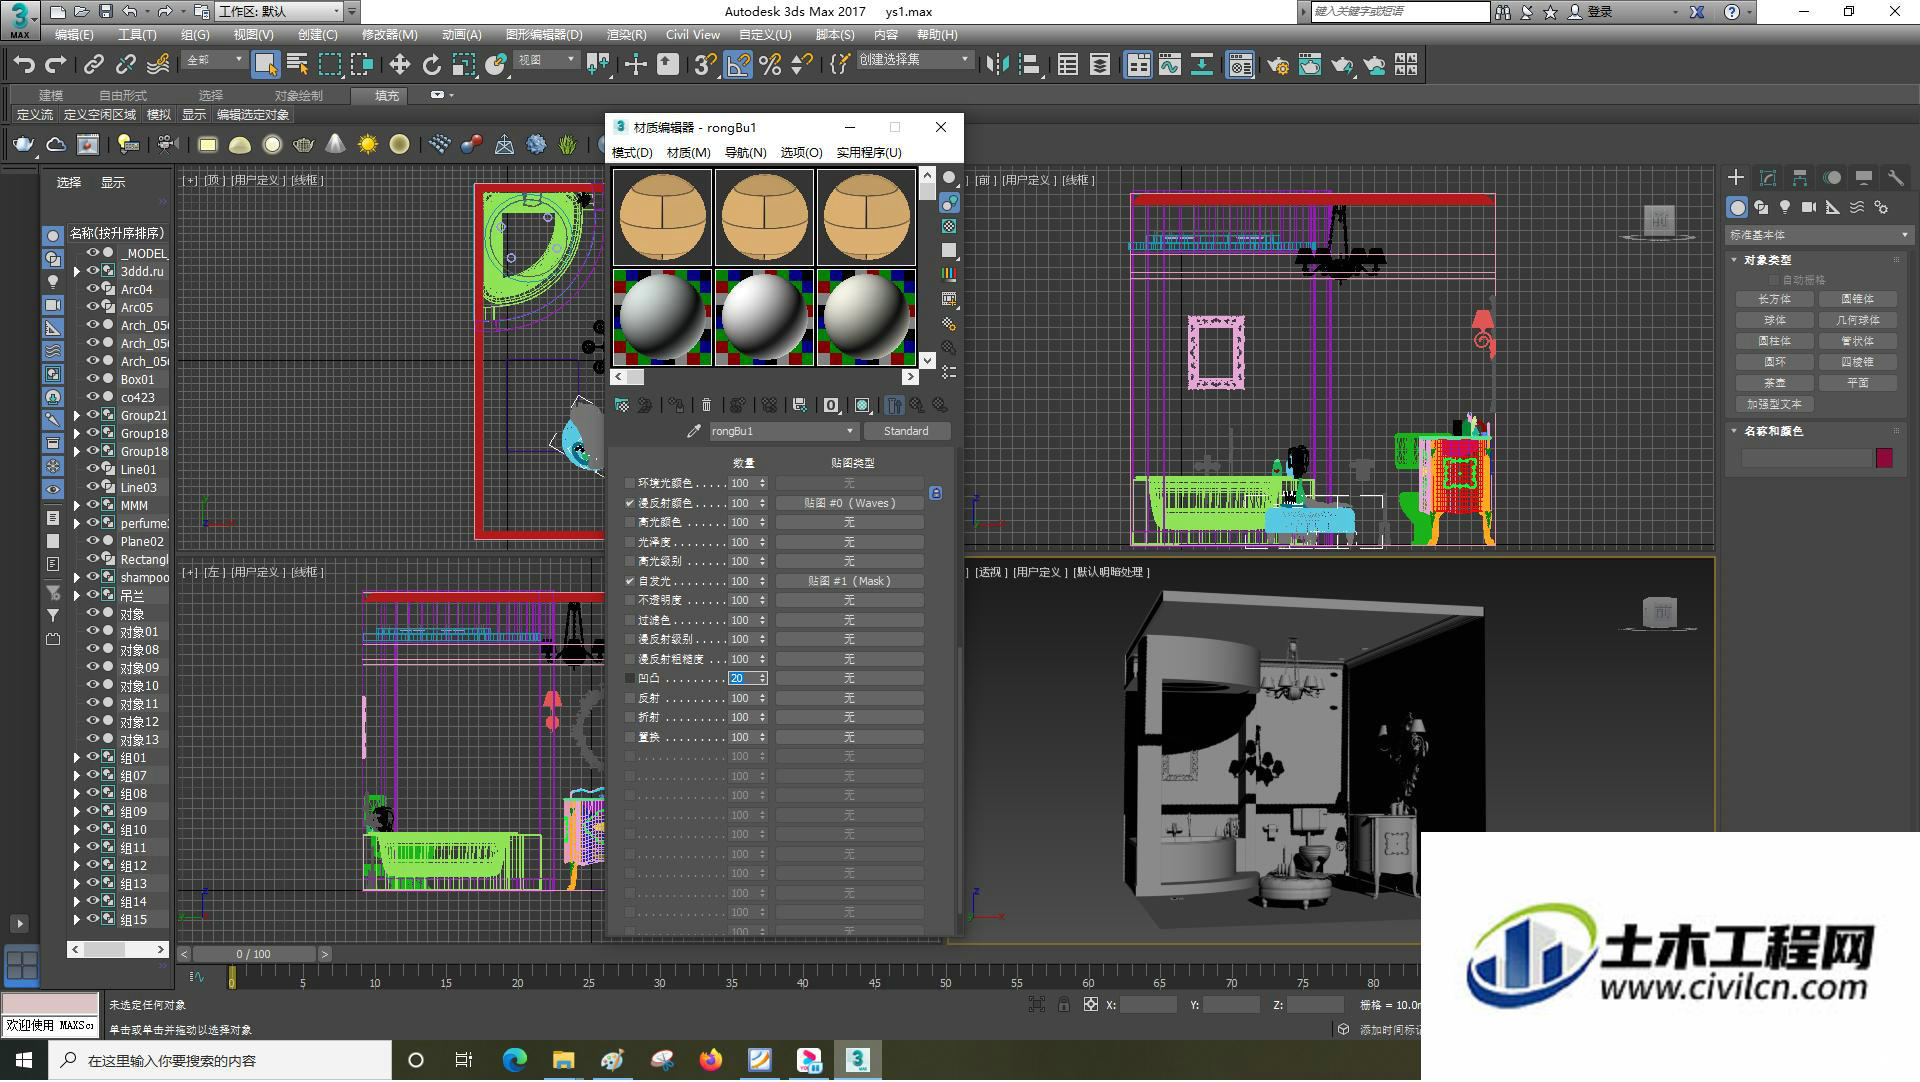This screenshot has height=1082, width=1920.
Task: Open the 修改器(M) menu
Action: click(389, 34)
